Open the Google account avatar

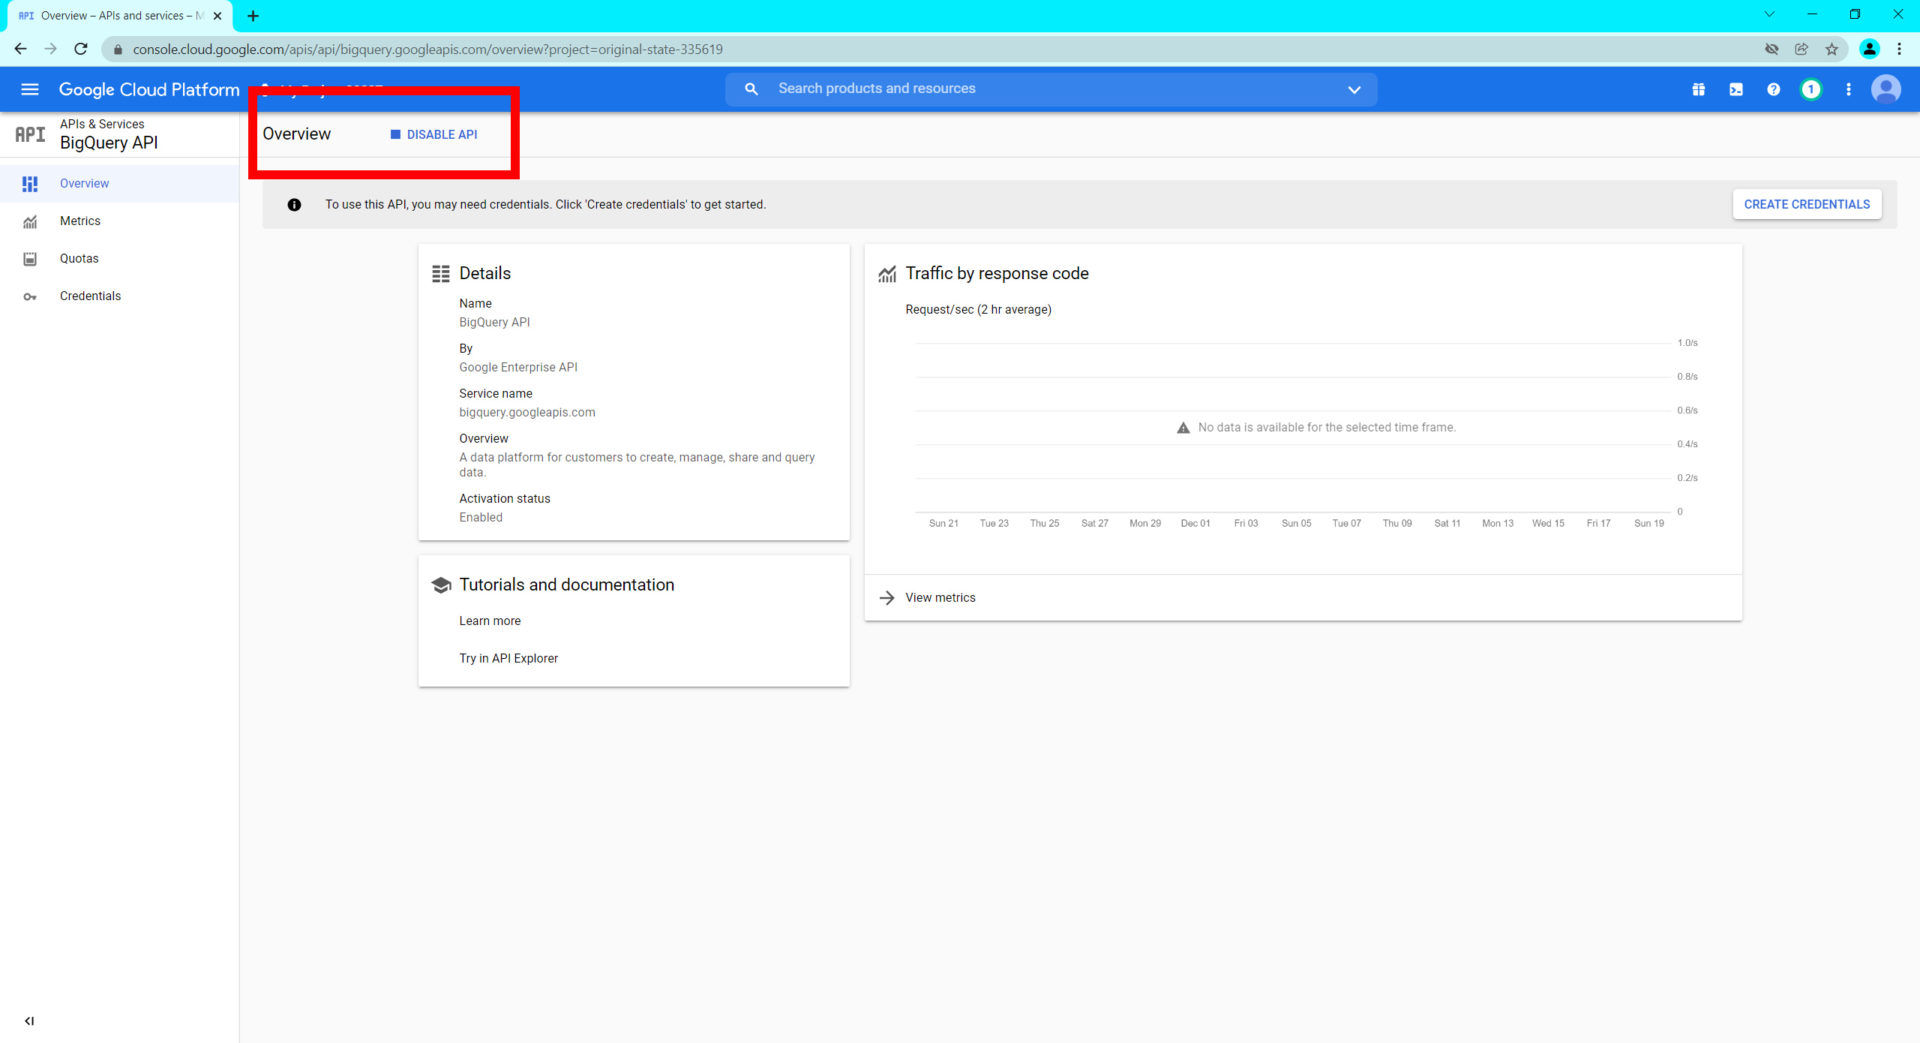(x=1886, y=89)
